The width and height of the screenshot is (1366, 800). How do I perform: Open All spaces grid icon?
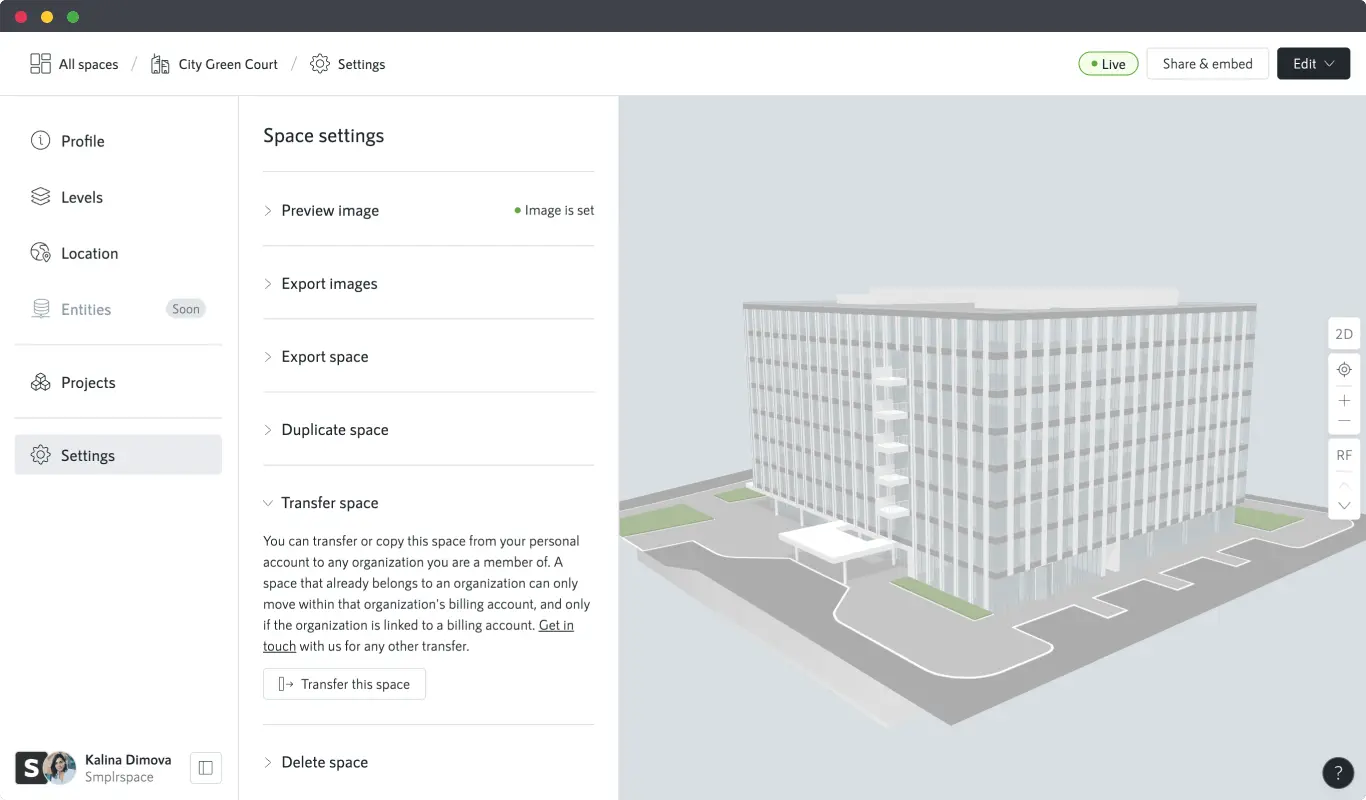click(x=40, y=64)
